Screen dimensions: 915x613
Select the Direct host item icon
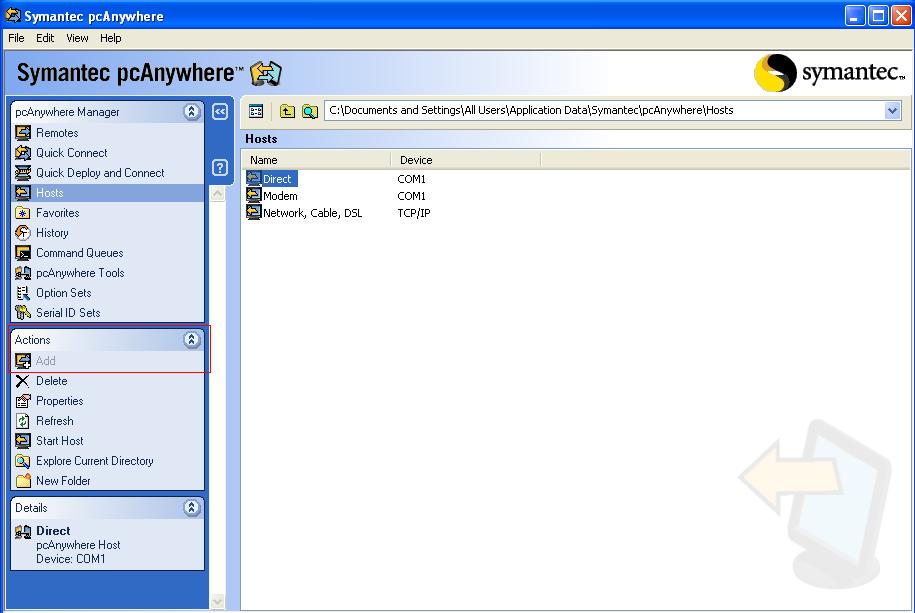coord(253,179)
